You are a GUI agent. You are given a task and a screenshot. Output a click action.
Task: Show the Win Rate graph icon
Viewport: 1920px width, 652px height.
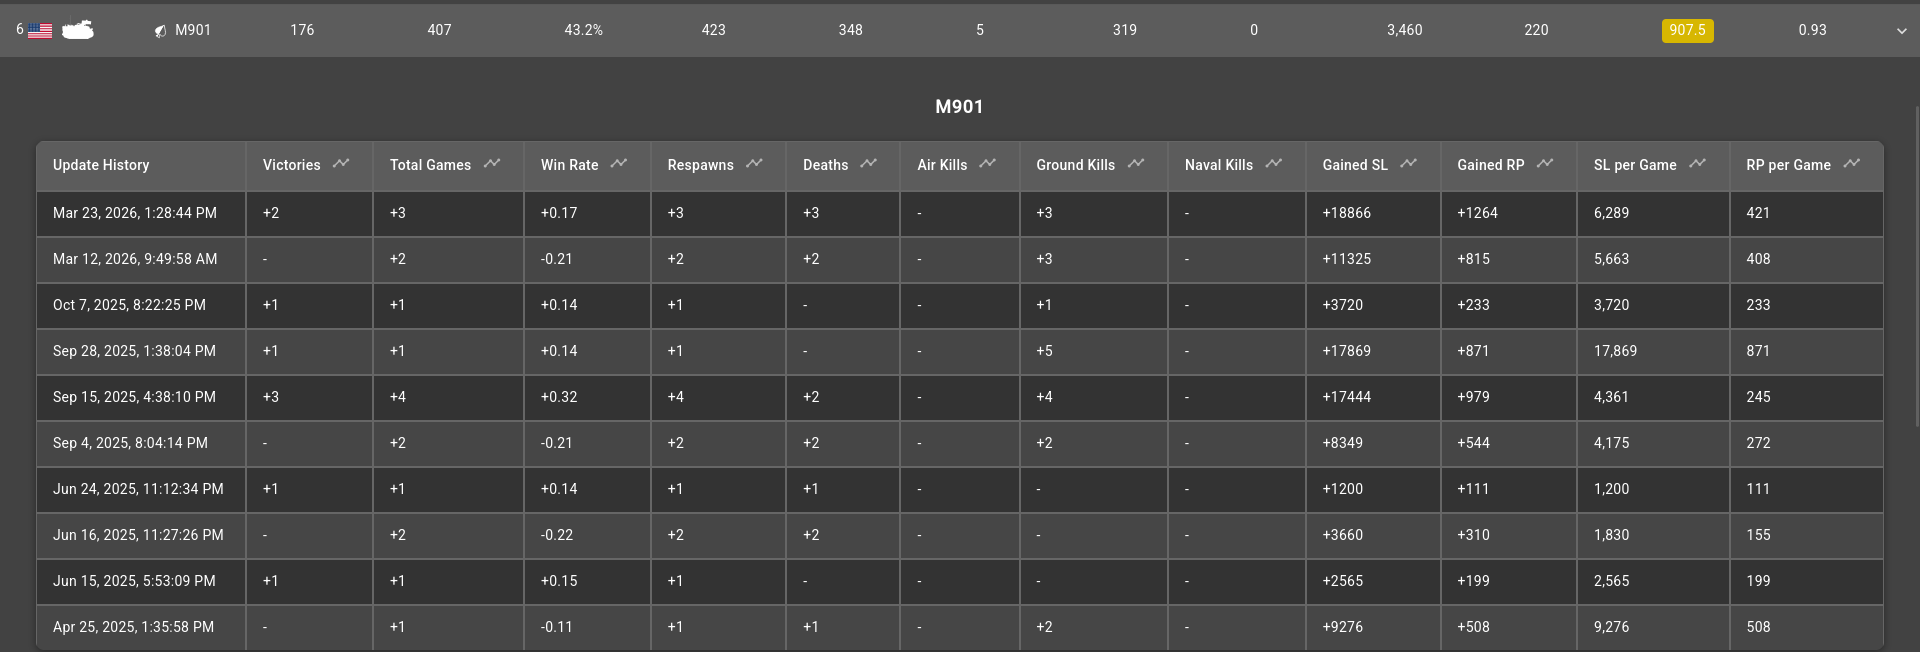pos(619,163)
